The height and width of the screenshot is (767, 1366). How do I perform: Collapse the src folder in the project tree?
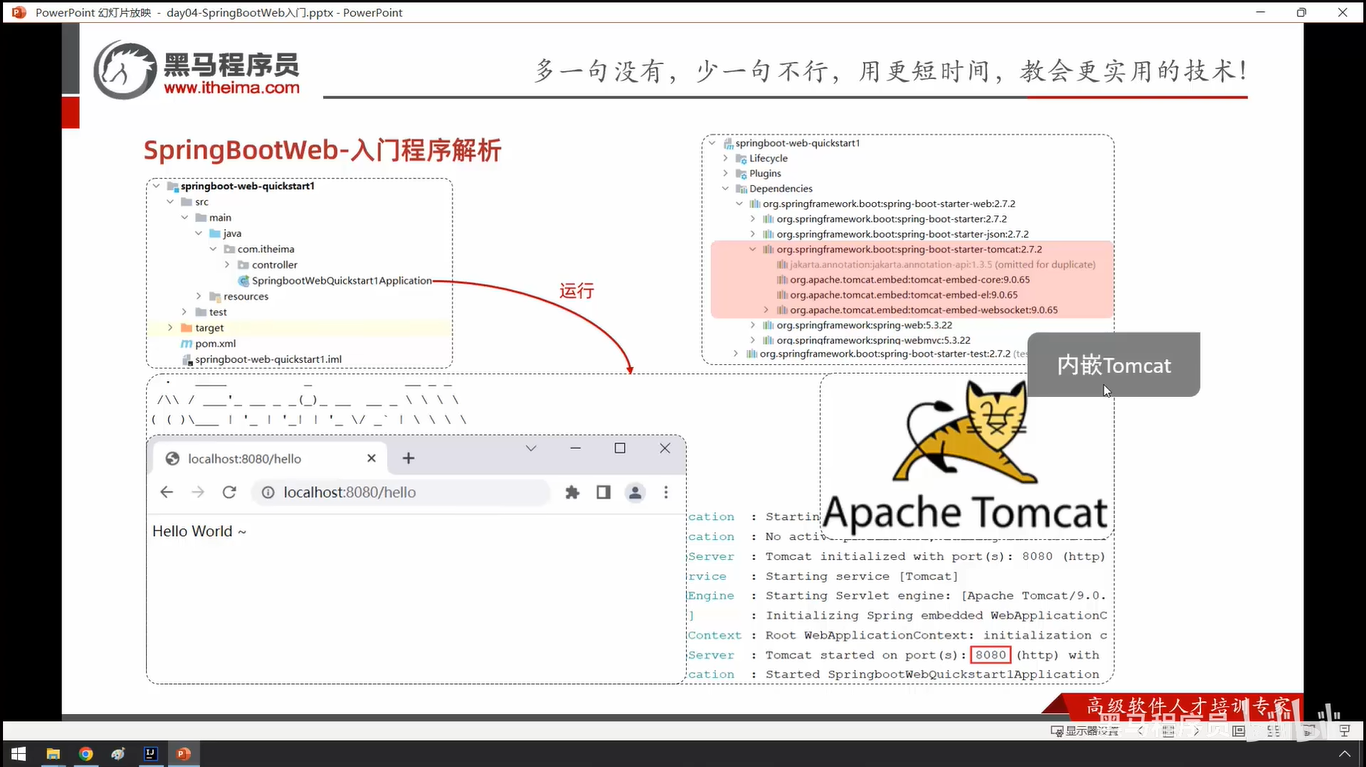click(x=171, y=202)
